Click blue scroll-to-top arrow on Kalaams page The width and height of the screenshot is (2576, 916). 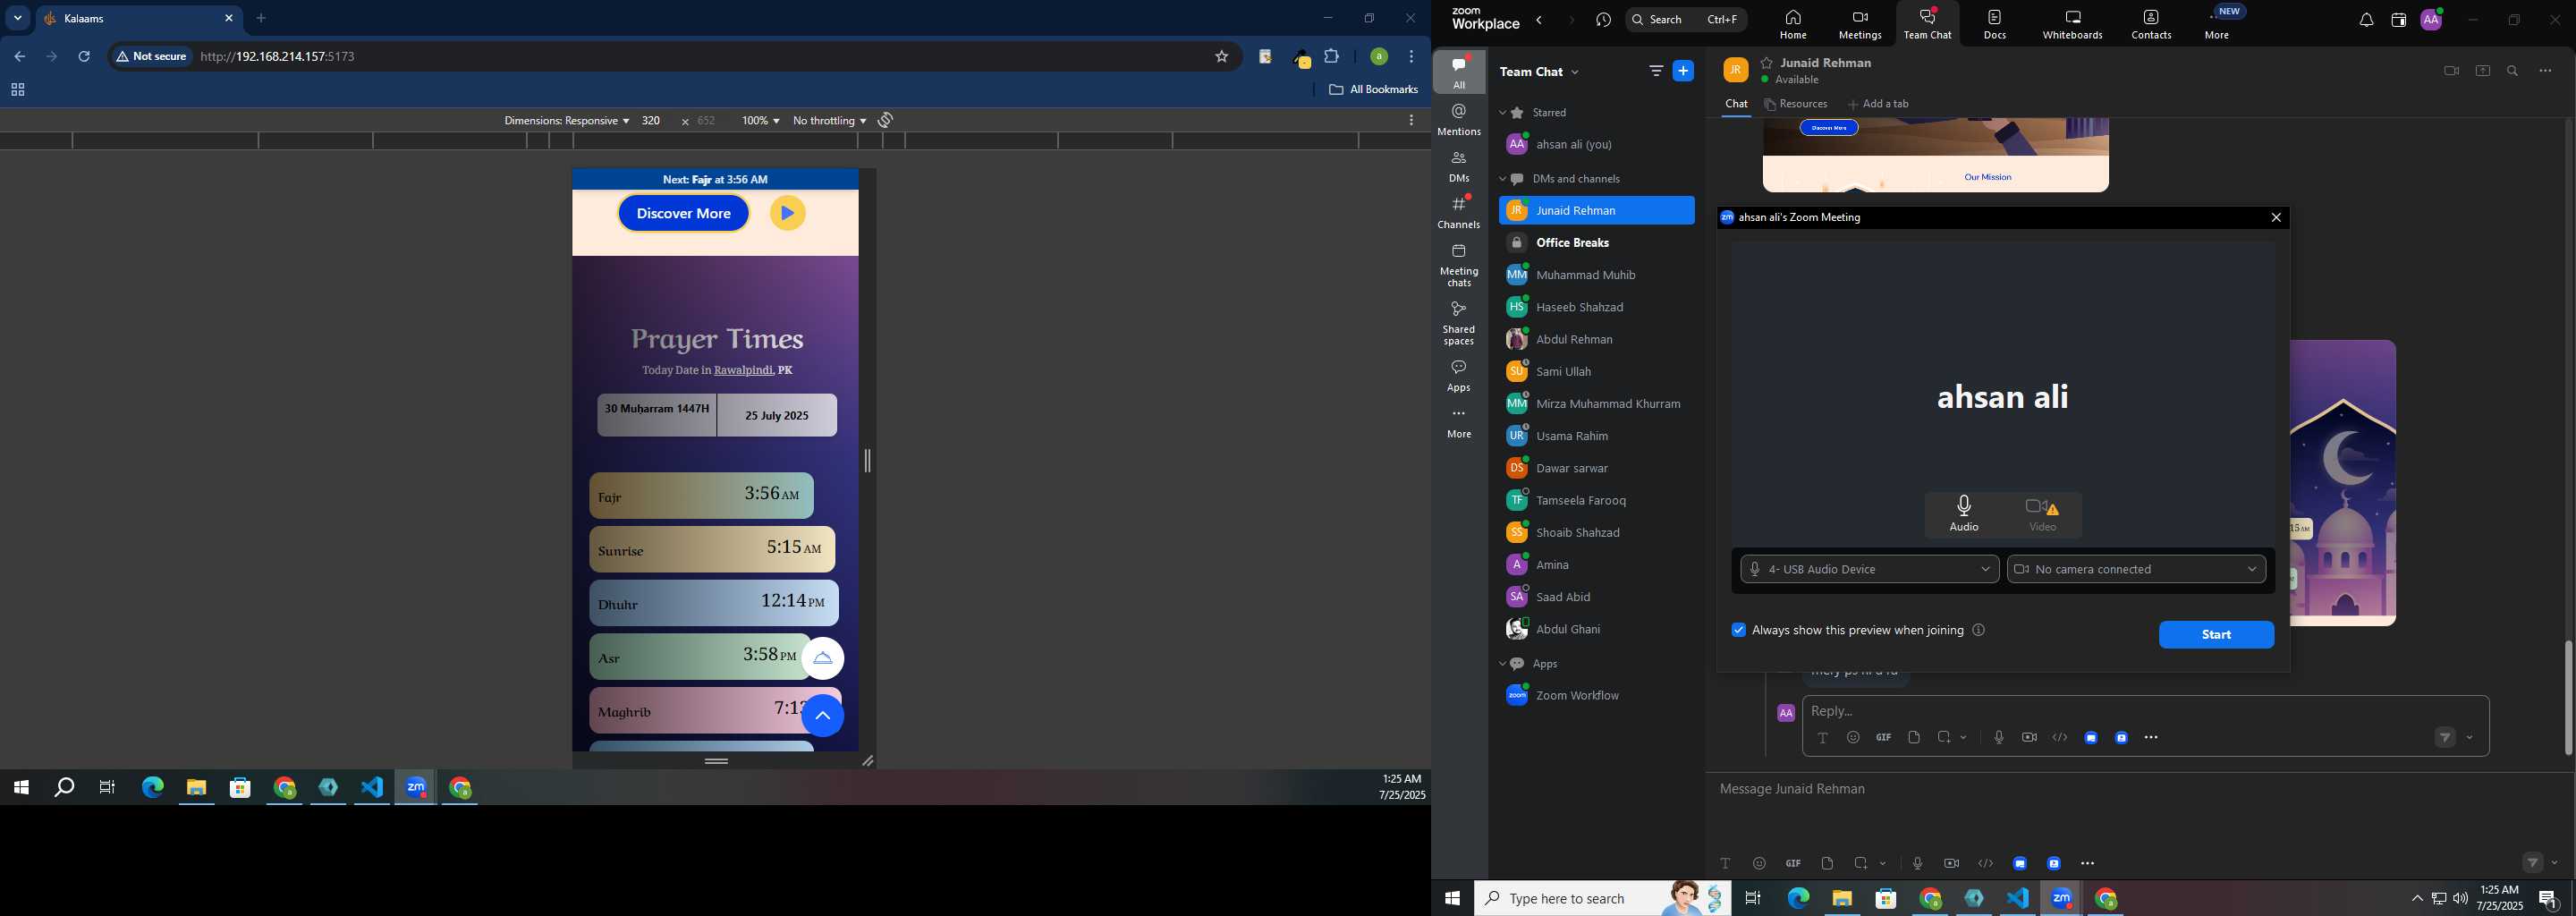pyautogui.click(x=823, y=716)
